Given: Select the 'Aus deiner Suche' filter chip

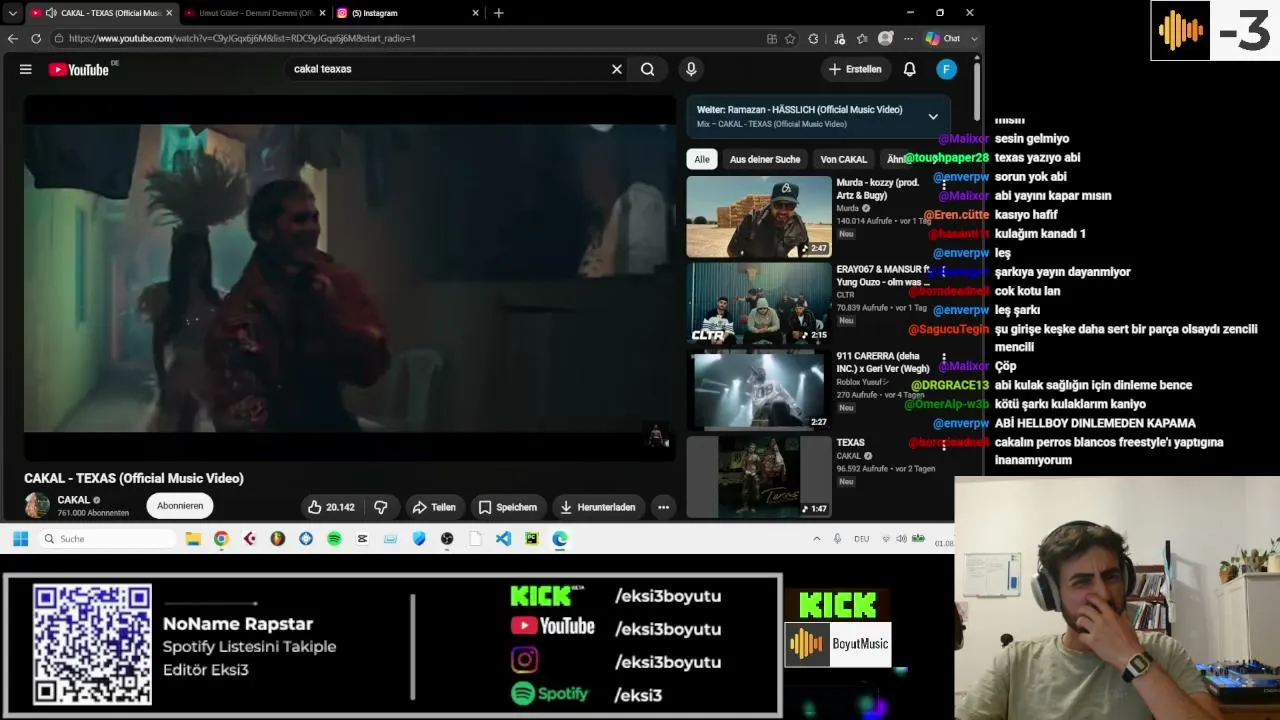Looking at the screenshot, I should click(765, 159).
